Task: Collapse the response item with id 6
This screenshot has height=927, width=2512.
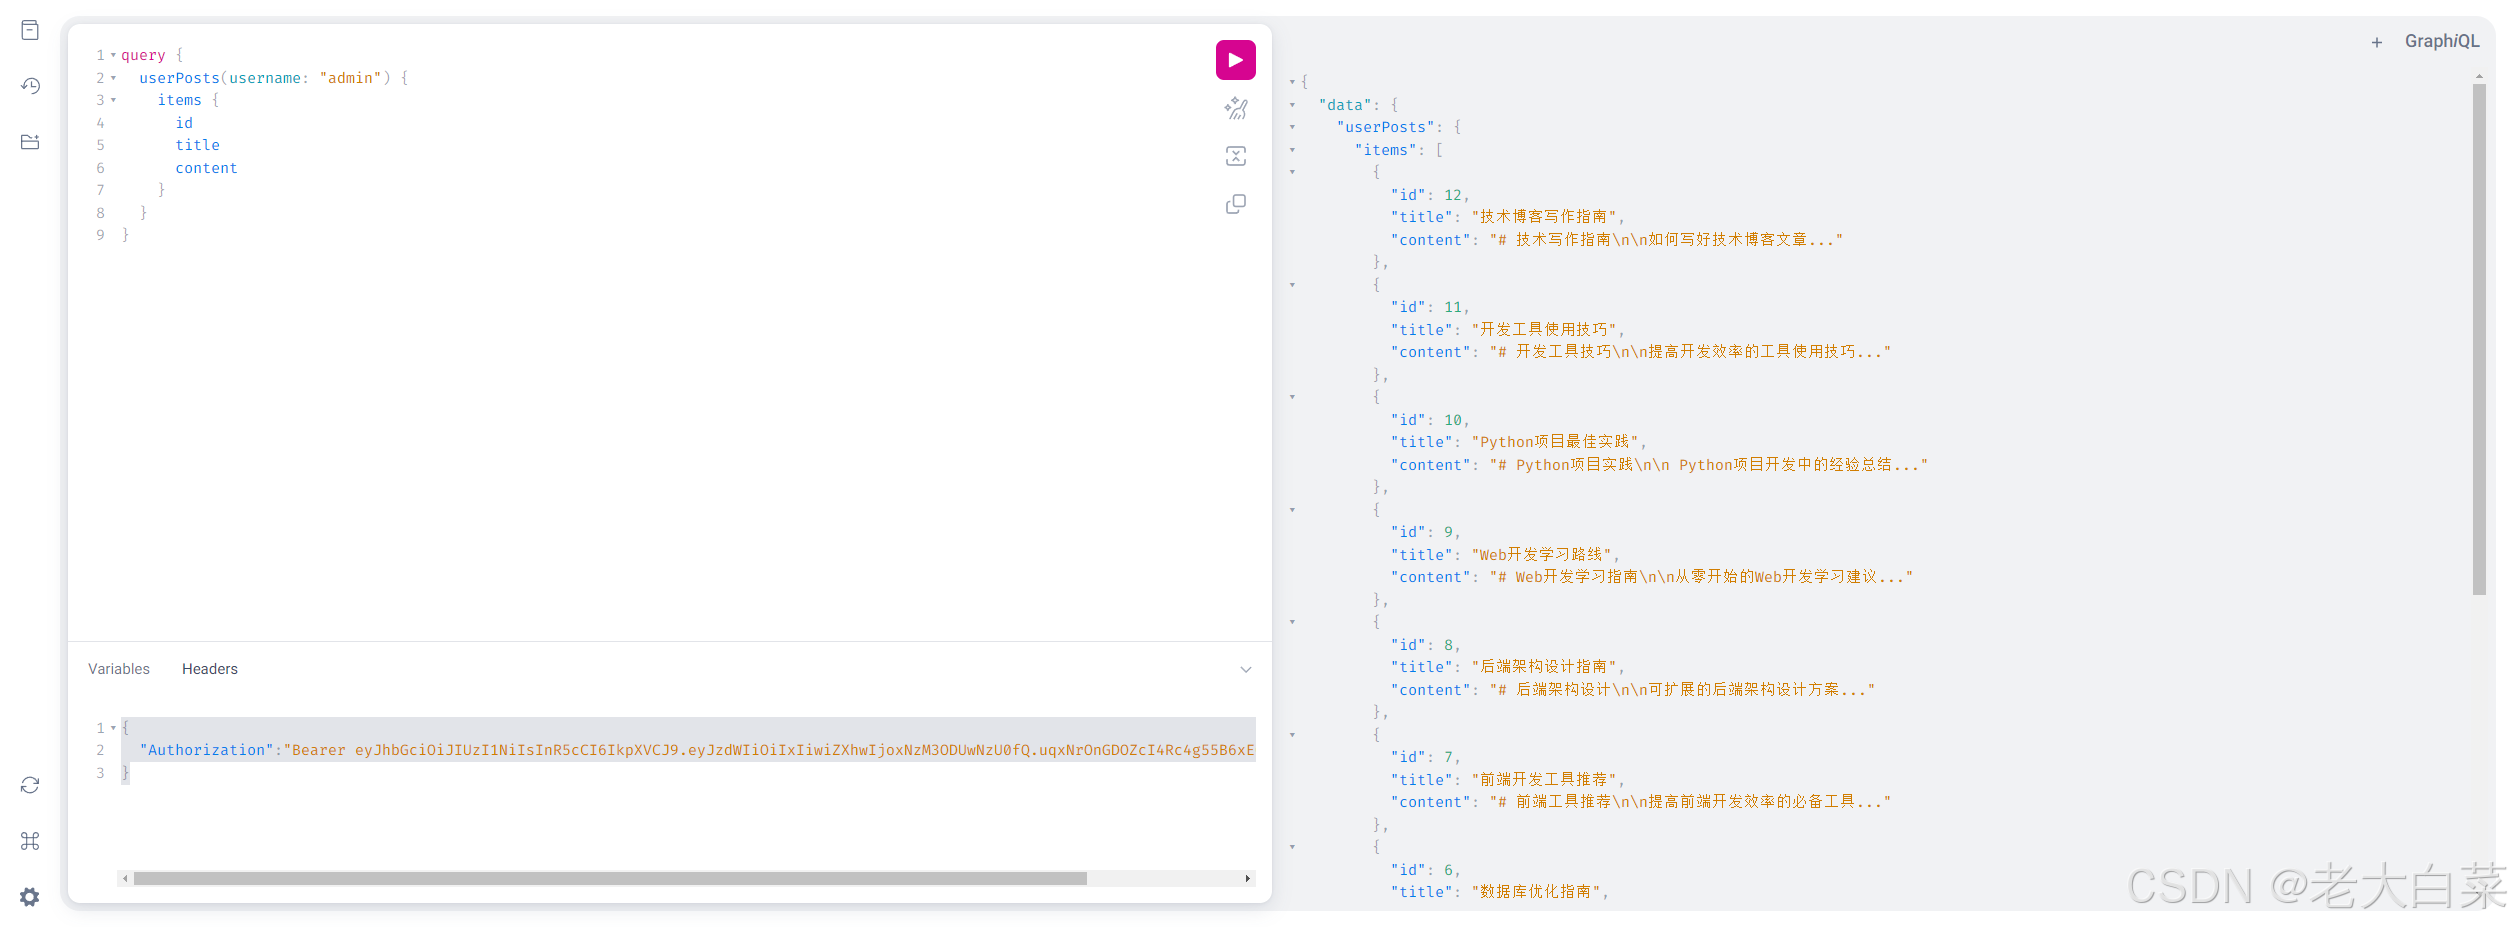Action: tap(1292, 847)
